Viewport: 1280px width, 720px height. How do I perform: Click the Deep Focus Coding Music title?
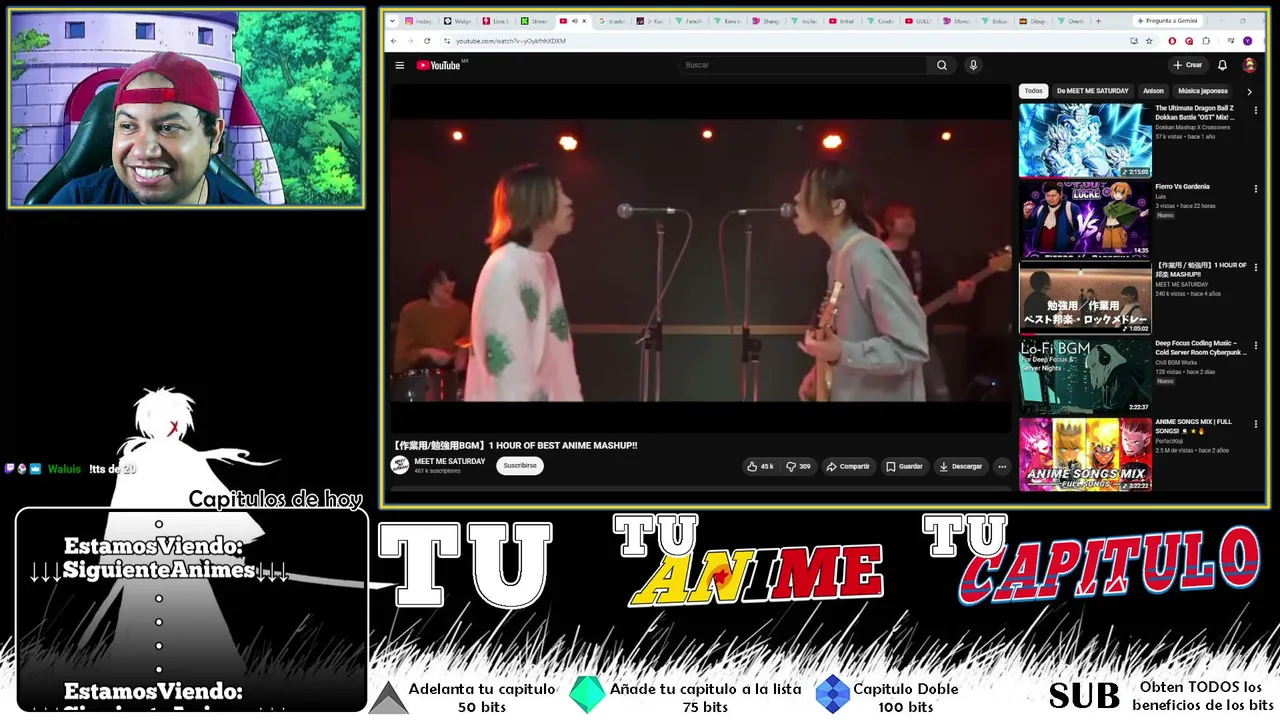click(1201, 348)
